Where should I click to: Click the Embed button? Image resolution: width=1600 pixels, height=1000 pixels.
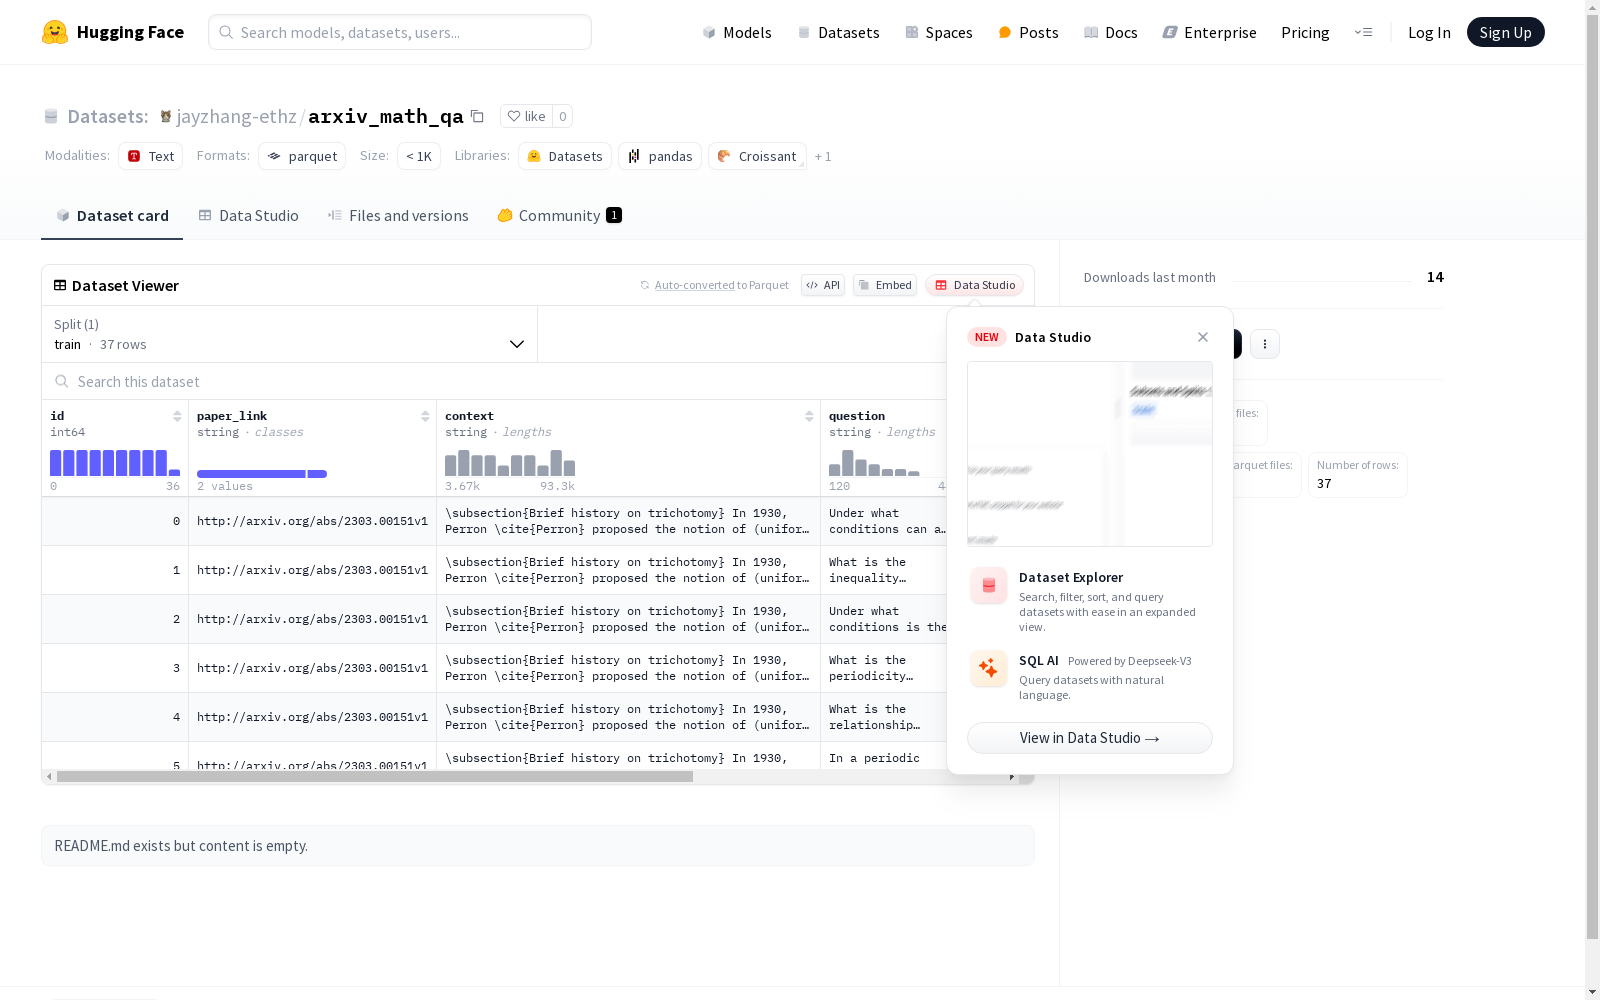click(885, 285)
